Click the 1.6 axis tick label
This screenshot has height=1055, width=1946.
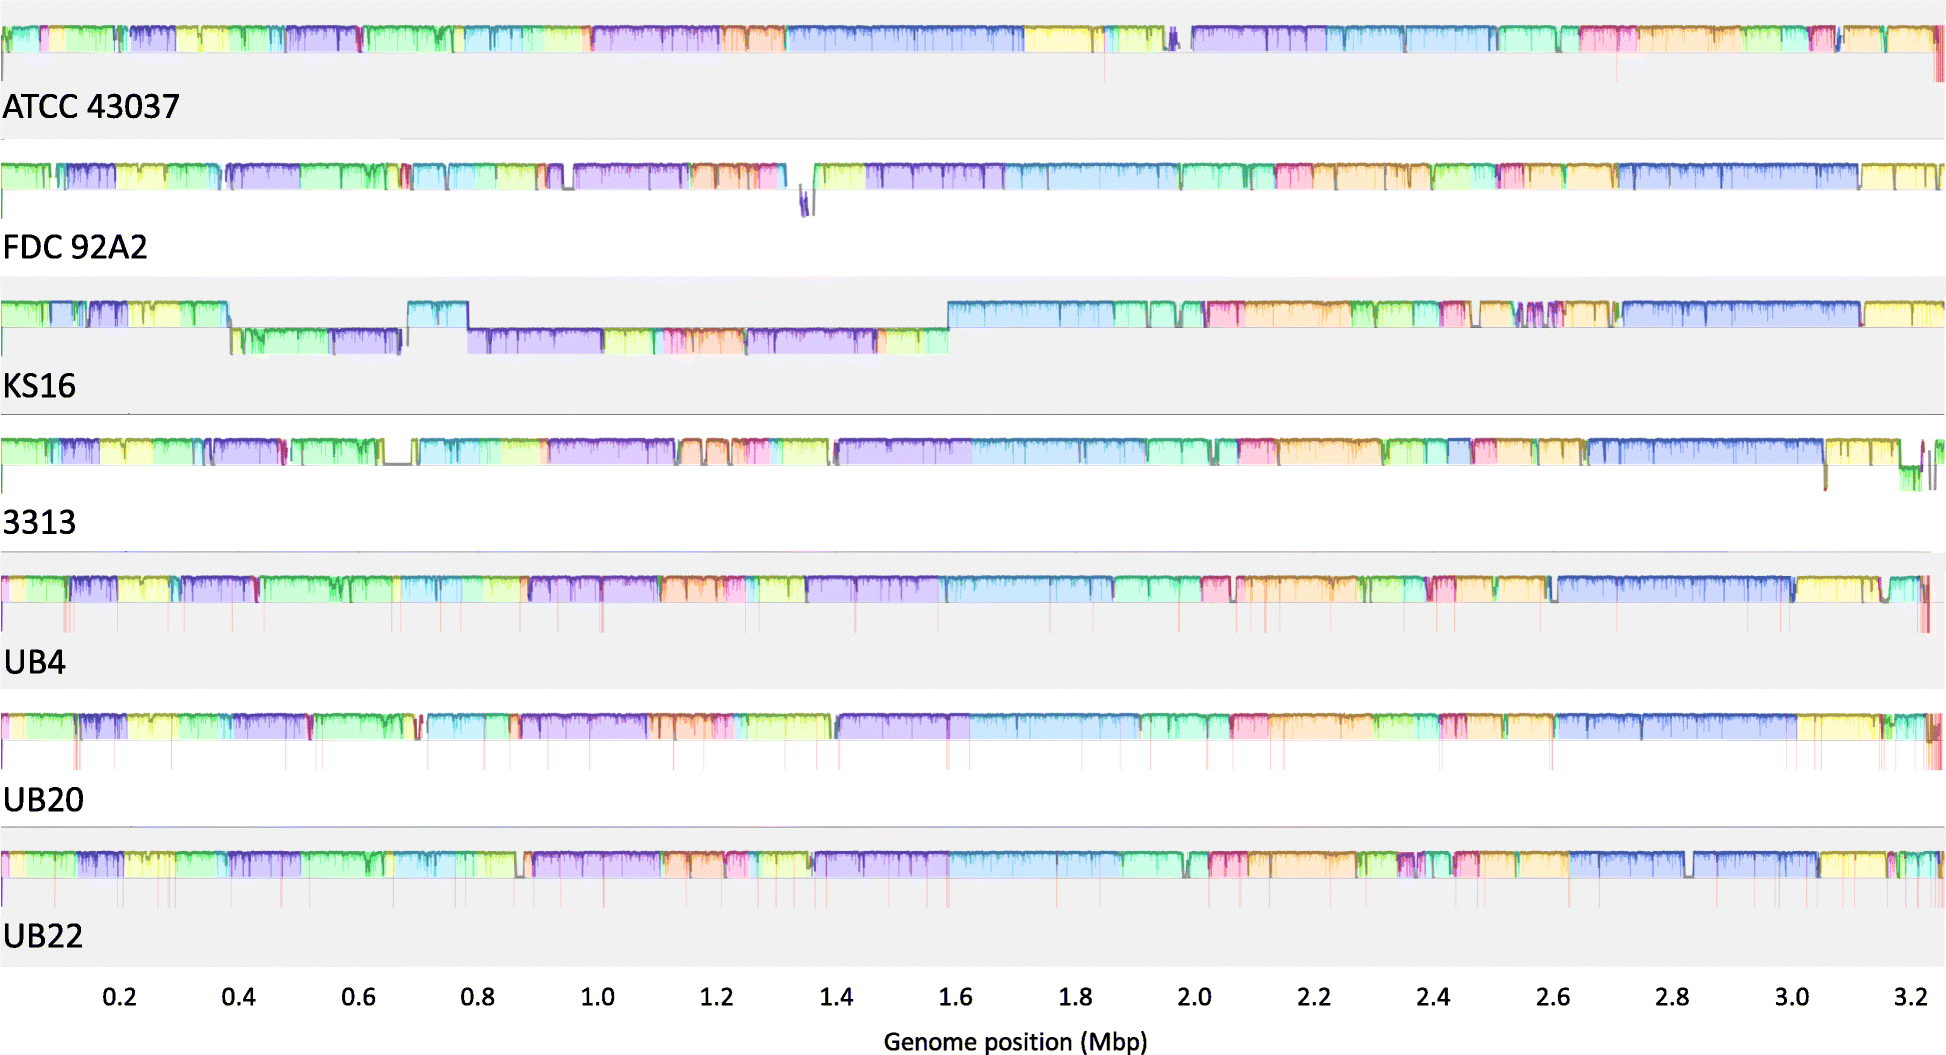(x=955, y=997)
